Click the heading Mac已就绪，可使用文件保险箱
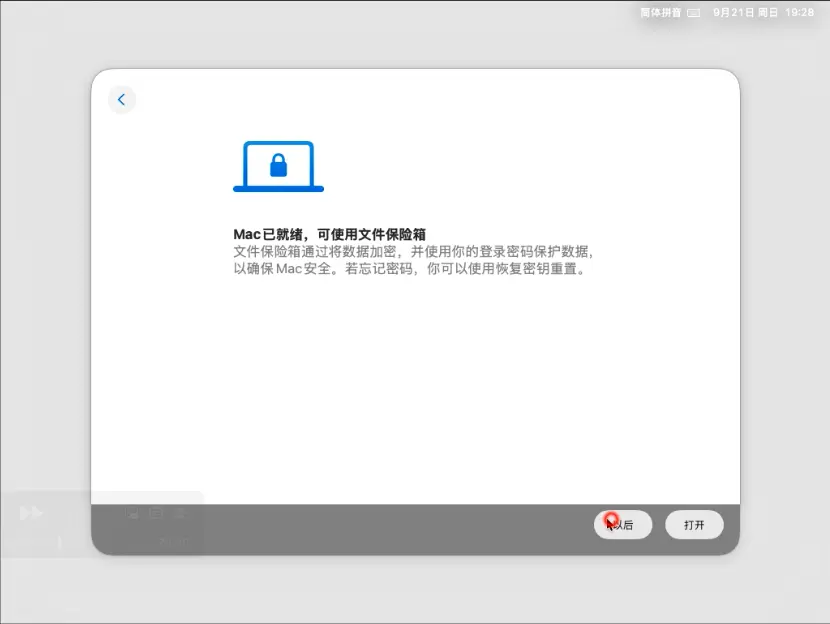 (330, 234)
